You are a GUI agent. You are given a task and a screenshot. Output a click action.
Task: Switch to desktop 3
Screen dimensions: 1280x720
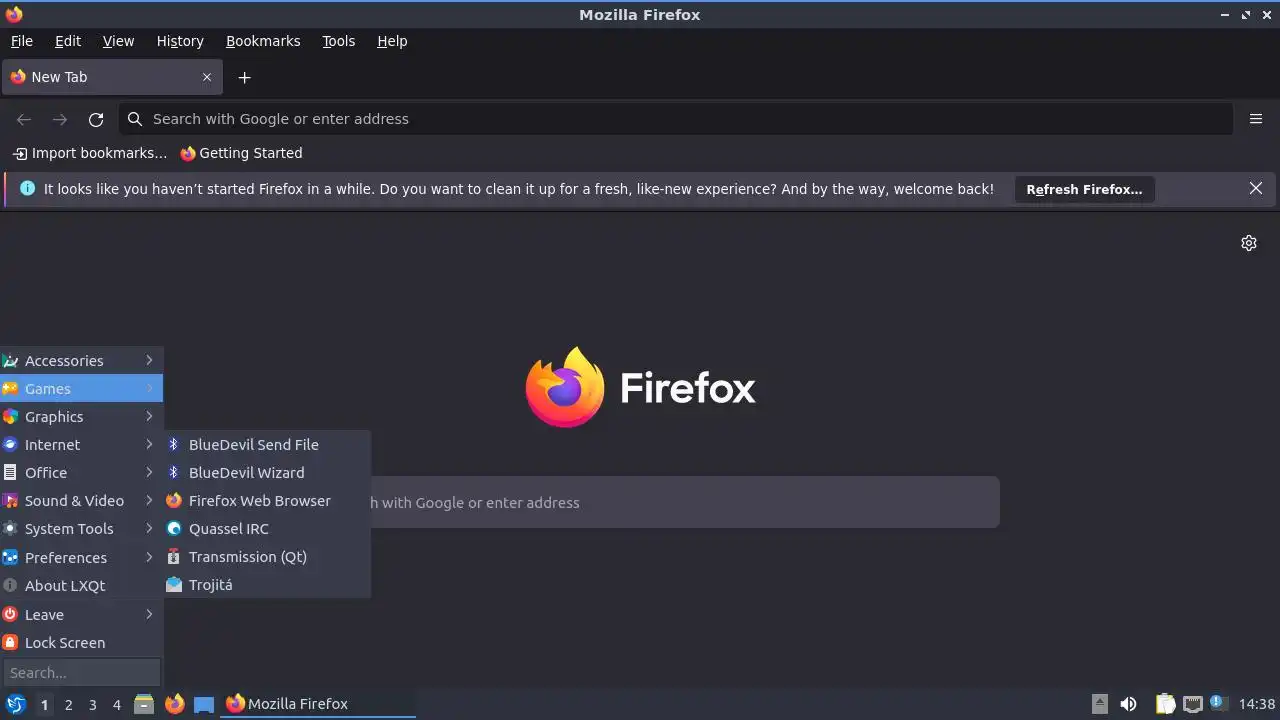92,705
